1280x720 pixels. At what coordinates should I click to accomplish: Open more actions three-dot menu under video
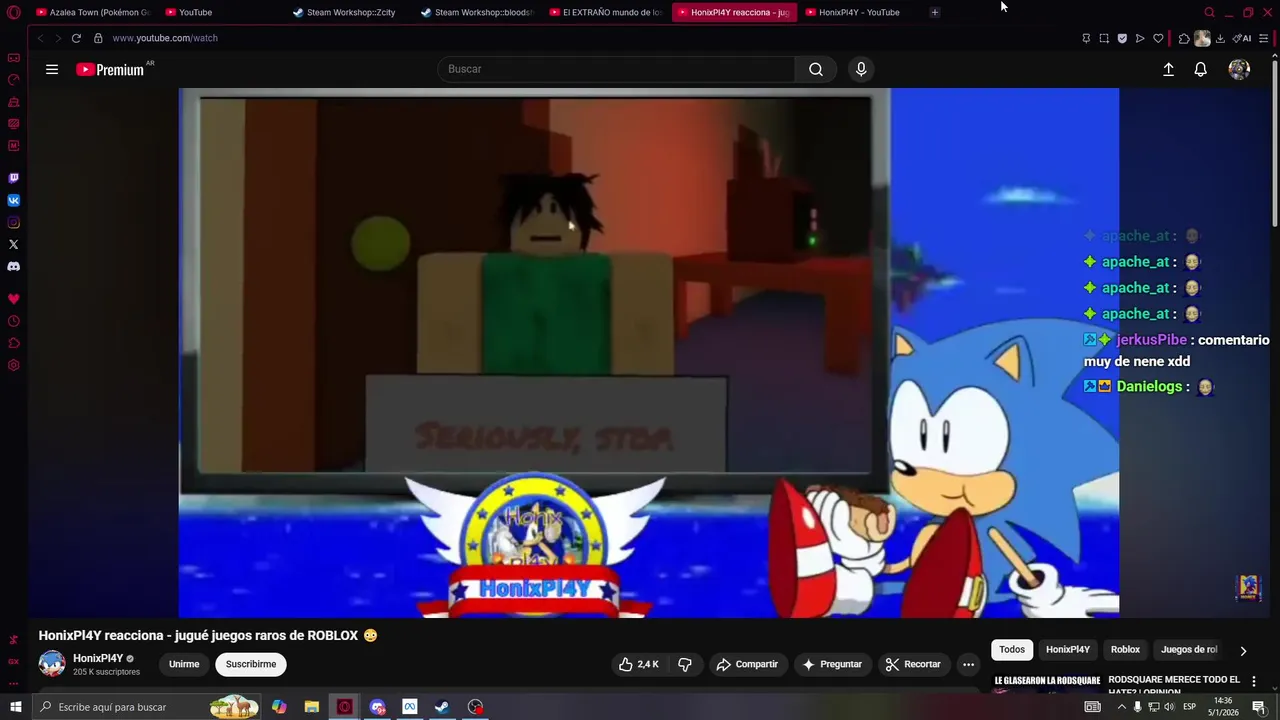tap(968, 664)
